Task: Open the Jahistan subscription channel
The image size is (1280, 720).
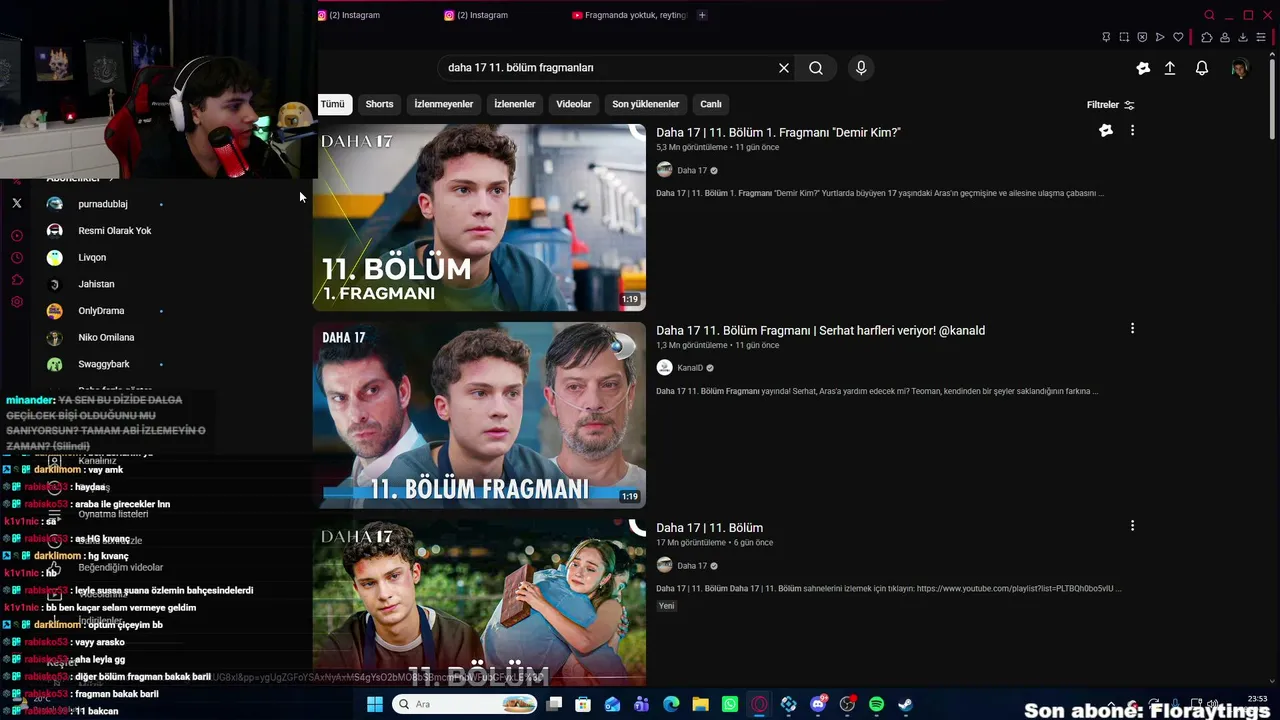Action: point(96,284)
